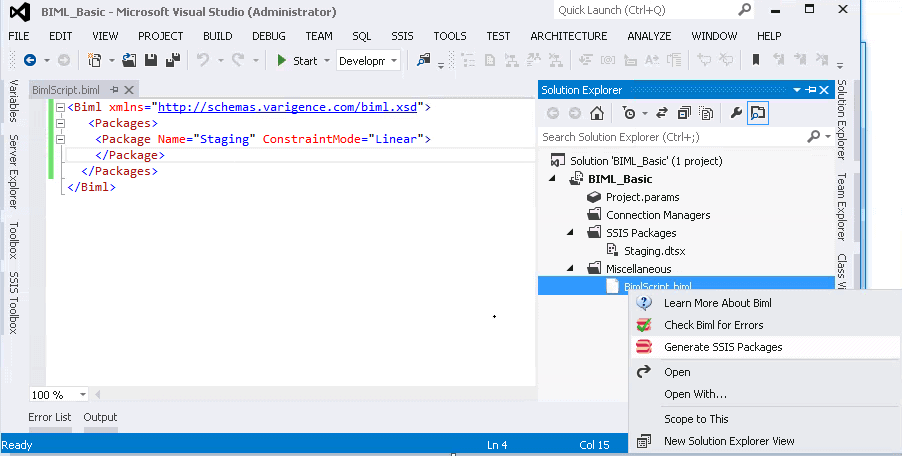
Task: Open the SSIS Toolbox side tab
Action: point(14,302)
